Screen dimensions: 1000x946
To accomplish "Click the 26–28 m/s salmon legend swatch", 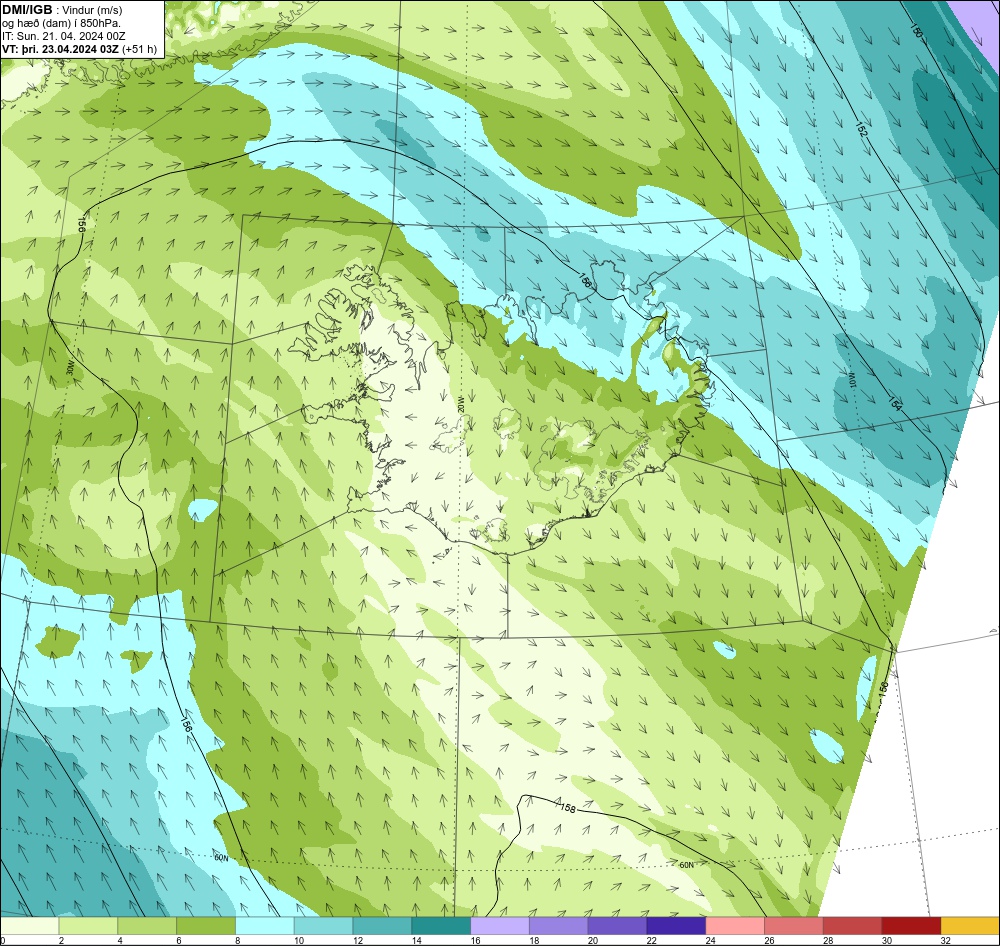I will pos(794,926).
